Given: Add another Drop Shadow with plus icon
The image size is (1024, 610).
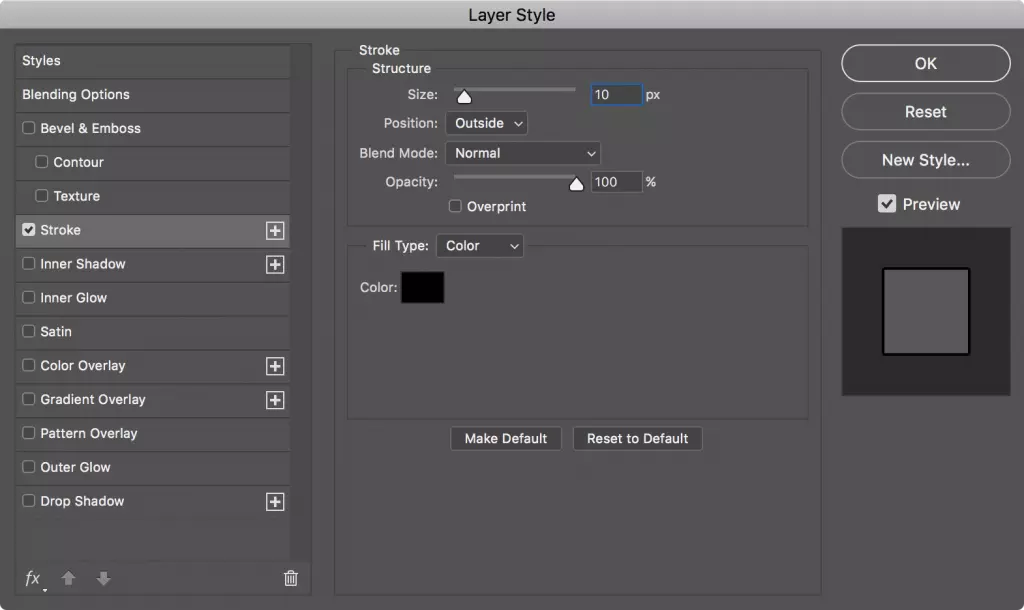Looking at the screenshot, I should point(275,502).
